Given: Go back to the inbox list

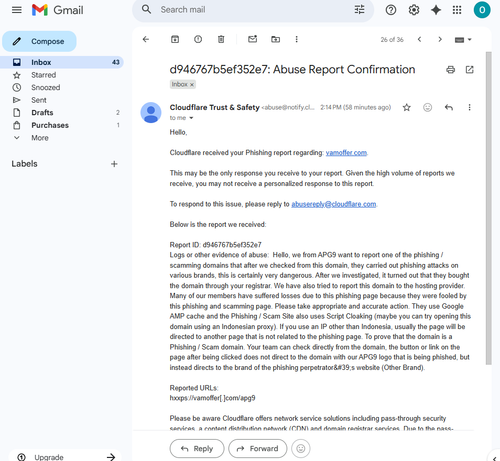Looking at the screenshot, I should [146, 39].
